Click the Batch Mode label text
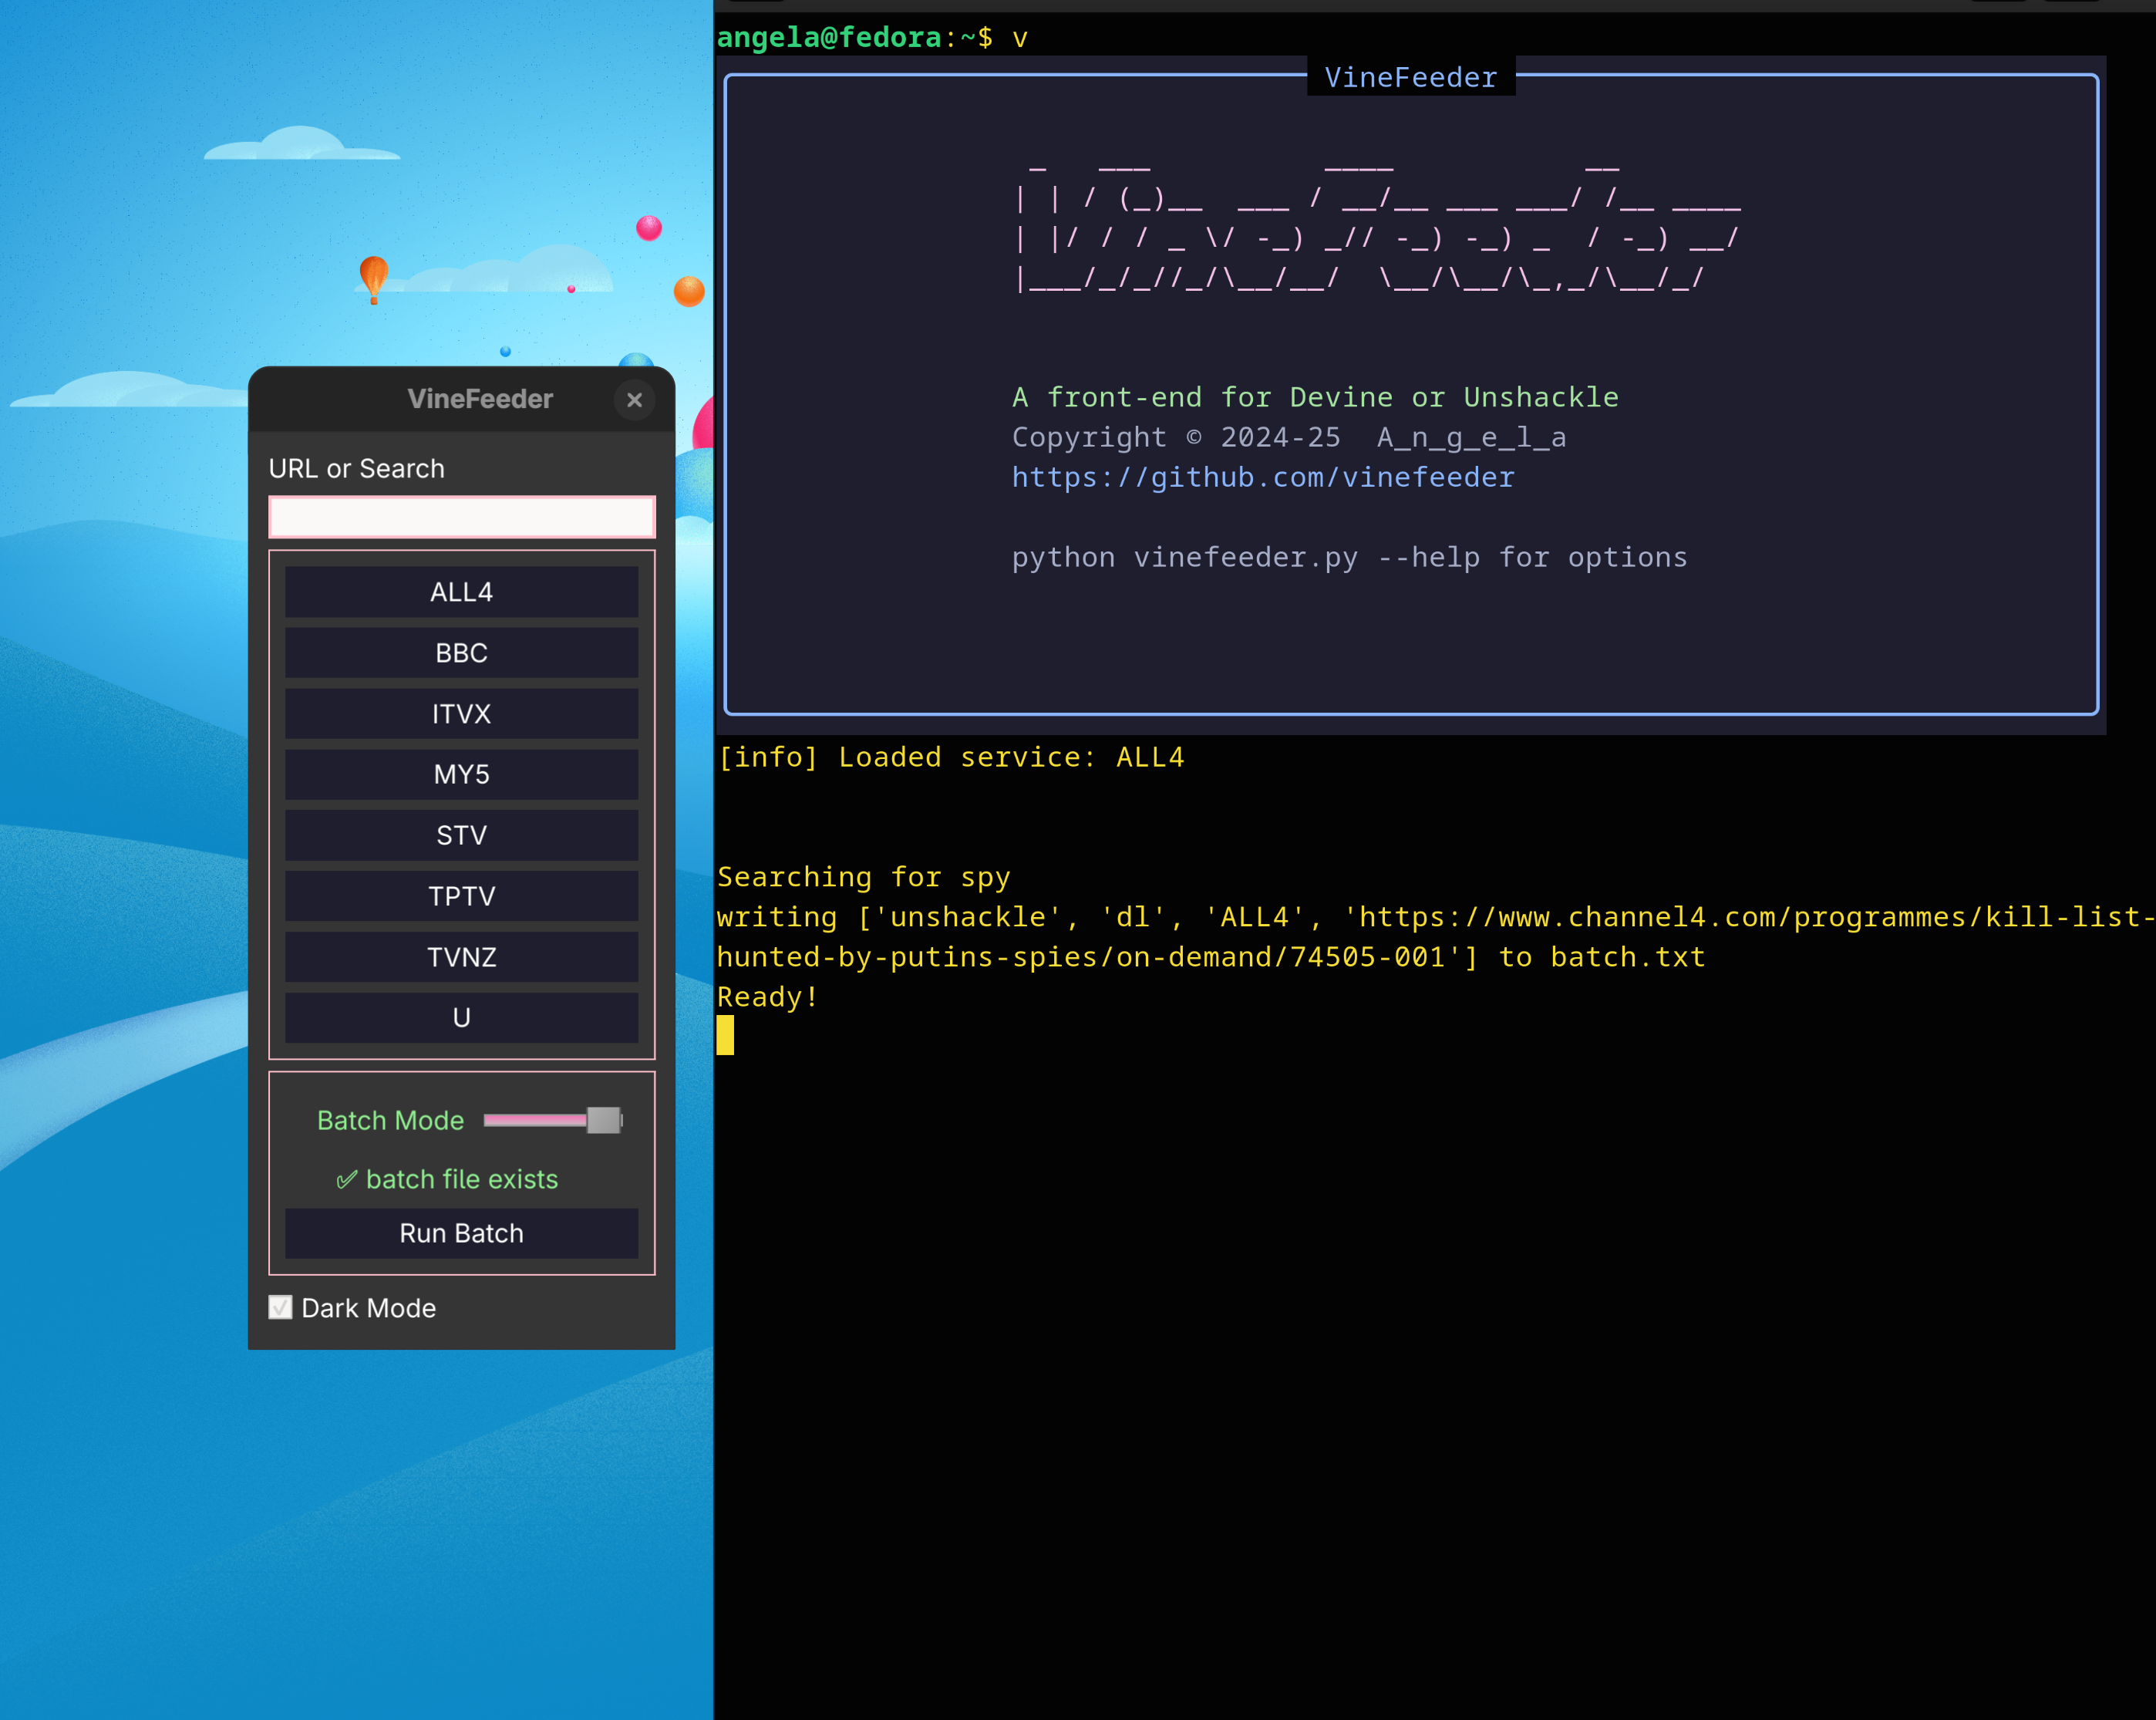This screenshot has width=2156, height=1720. coord(390,1120)
